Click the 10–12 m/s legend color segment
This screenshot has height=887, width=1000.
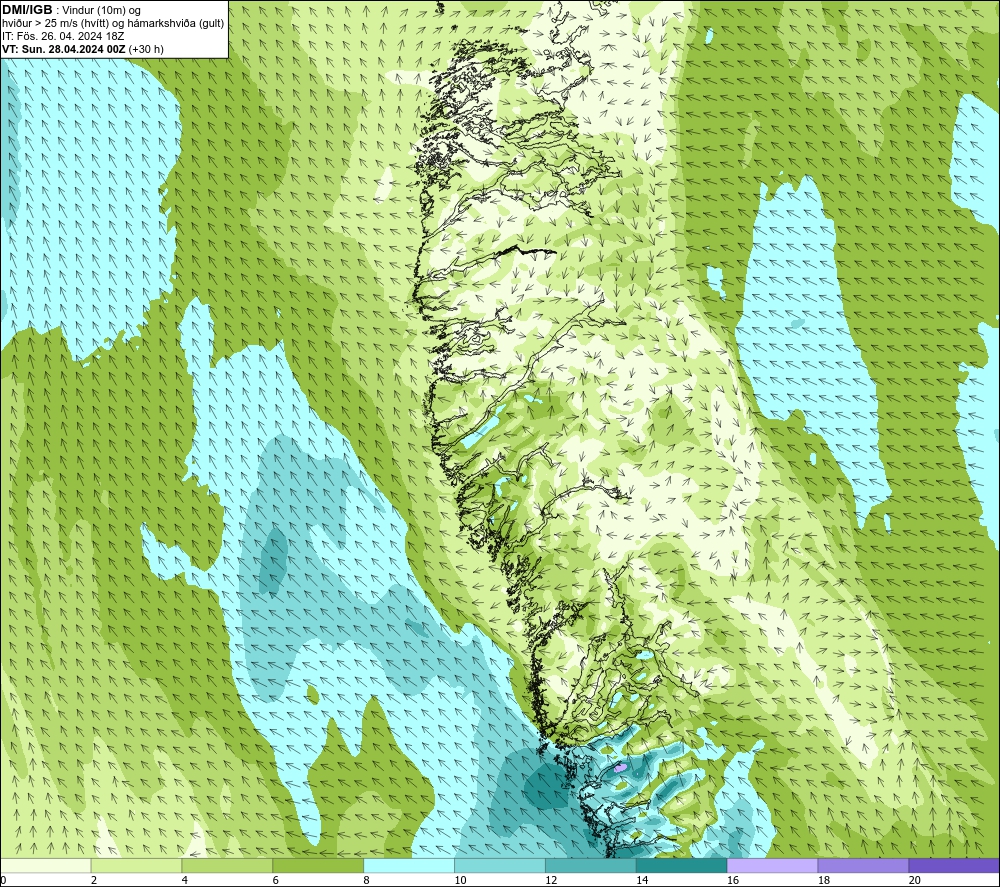point(500,865)
